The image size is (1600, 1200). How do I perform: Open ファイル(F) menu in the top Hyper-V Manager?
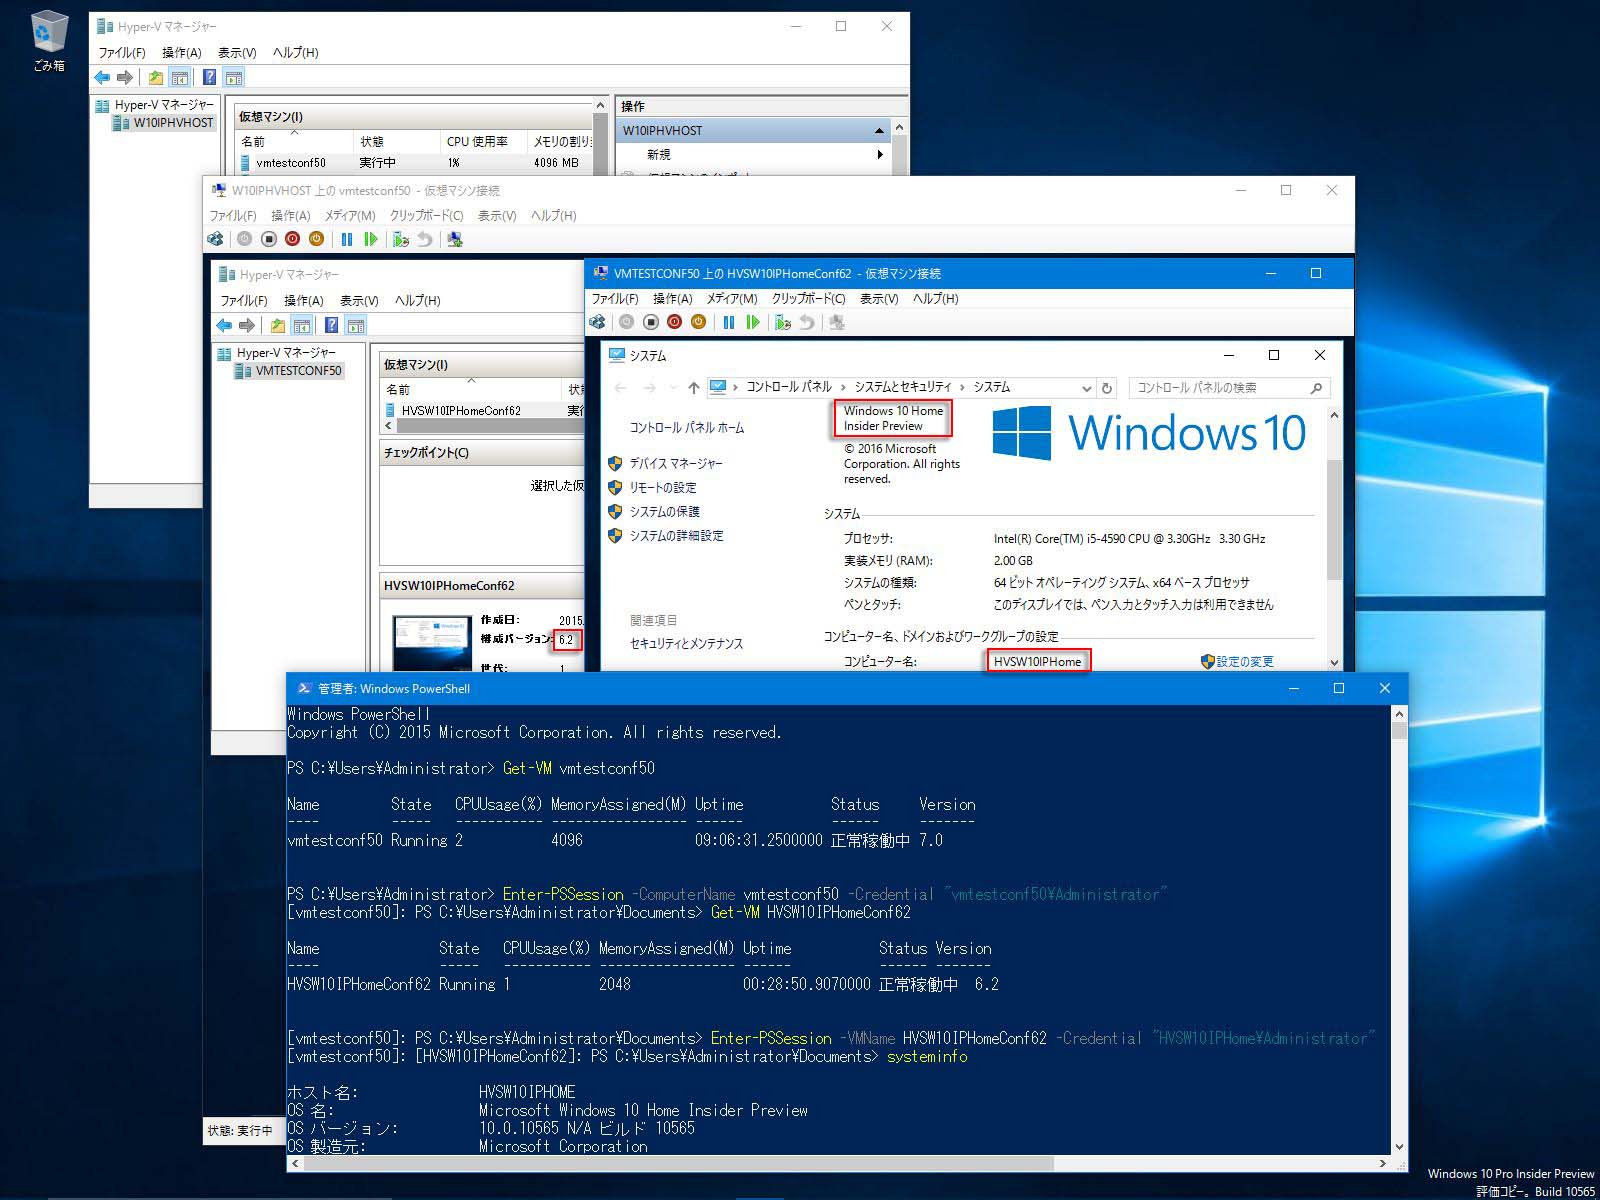[122, 53]
